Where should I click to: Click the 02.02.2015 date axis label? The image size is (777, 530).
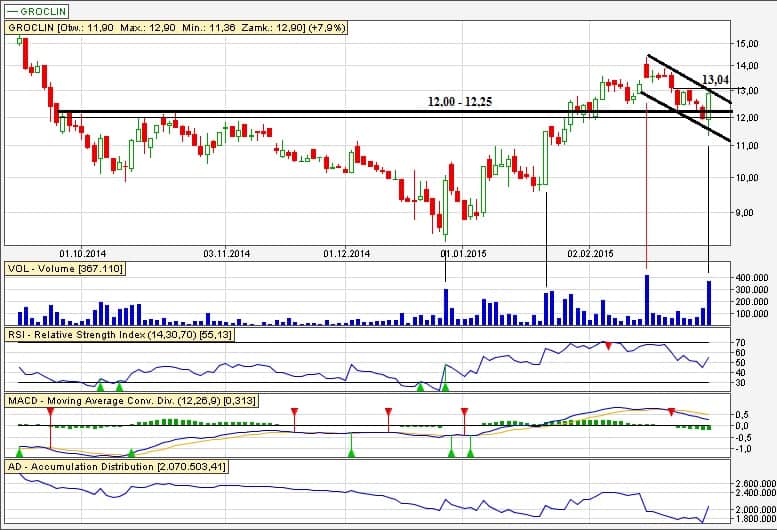[590, 253]
